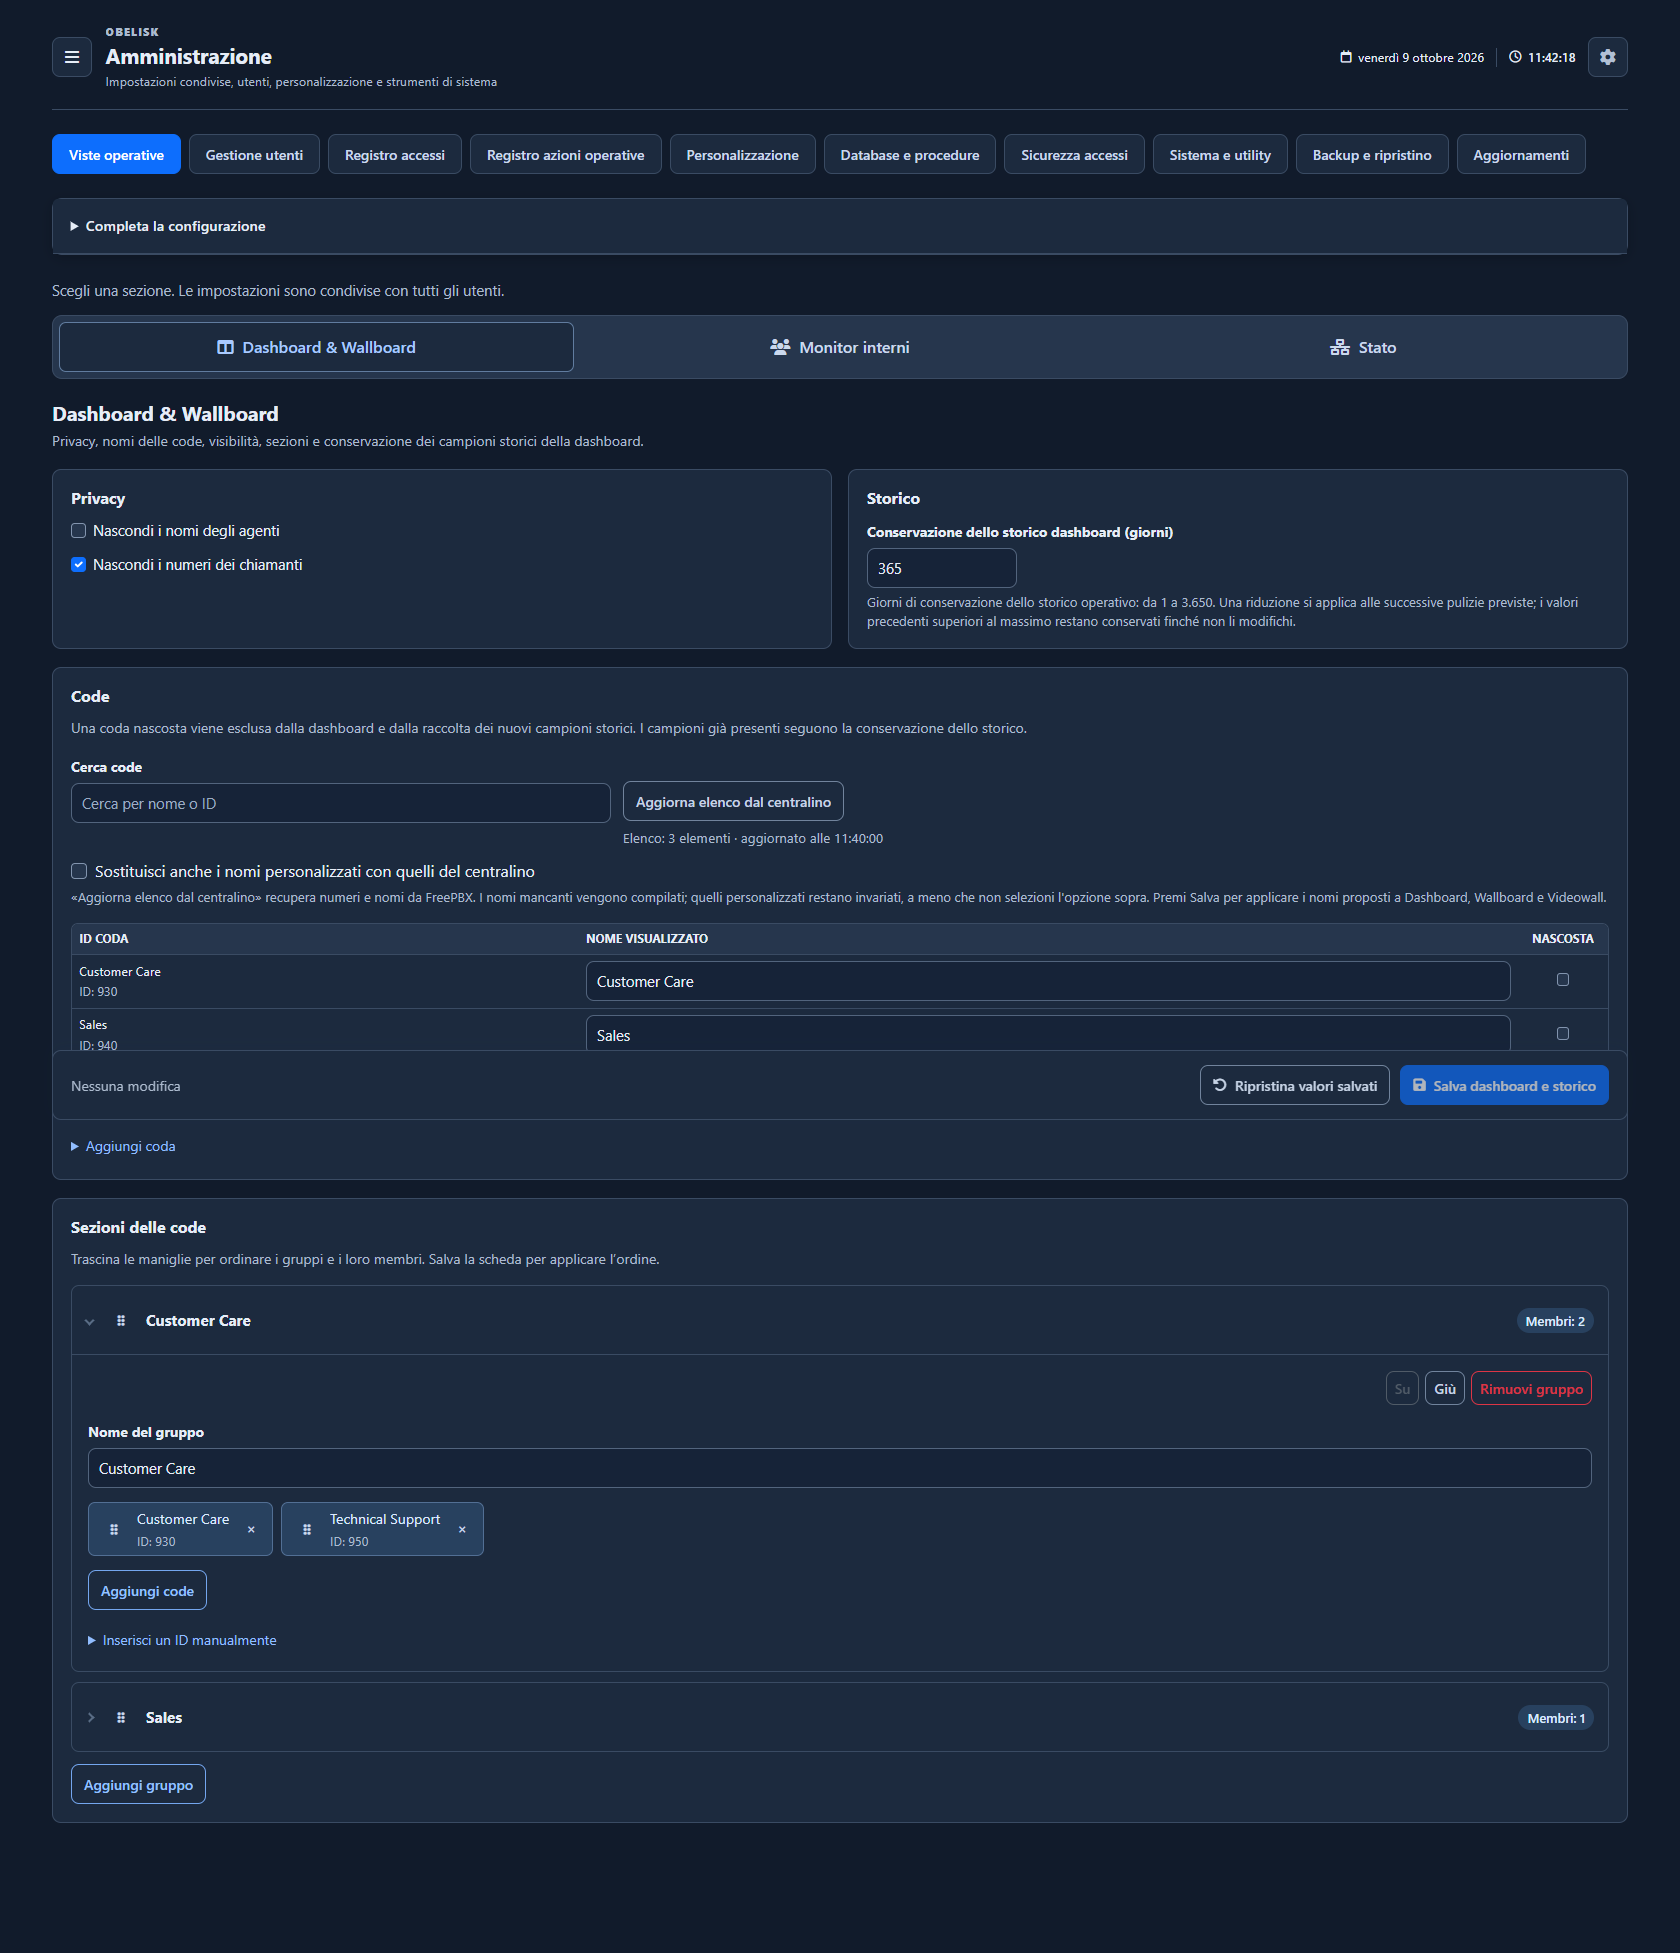Switch to Registro accessi tab
1680x1953 pixels.
(x=395, y=155)
